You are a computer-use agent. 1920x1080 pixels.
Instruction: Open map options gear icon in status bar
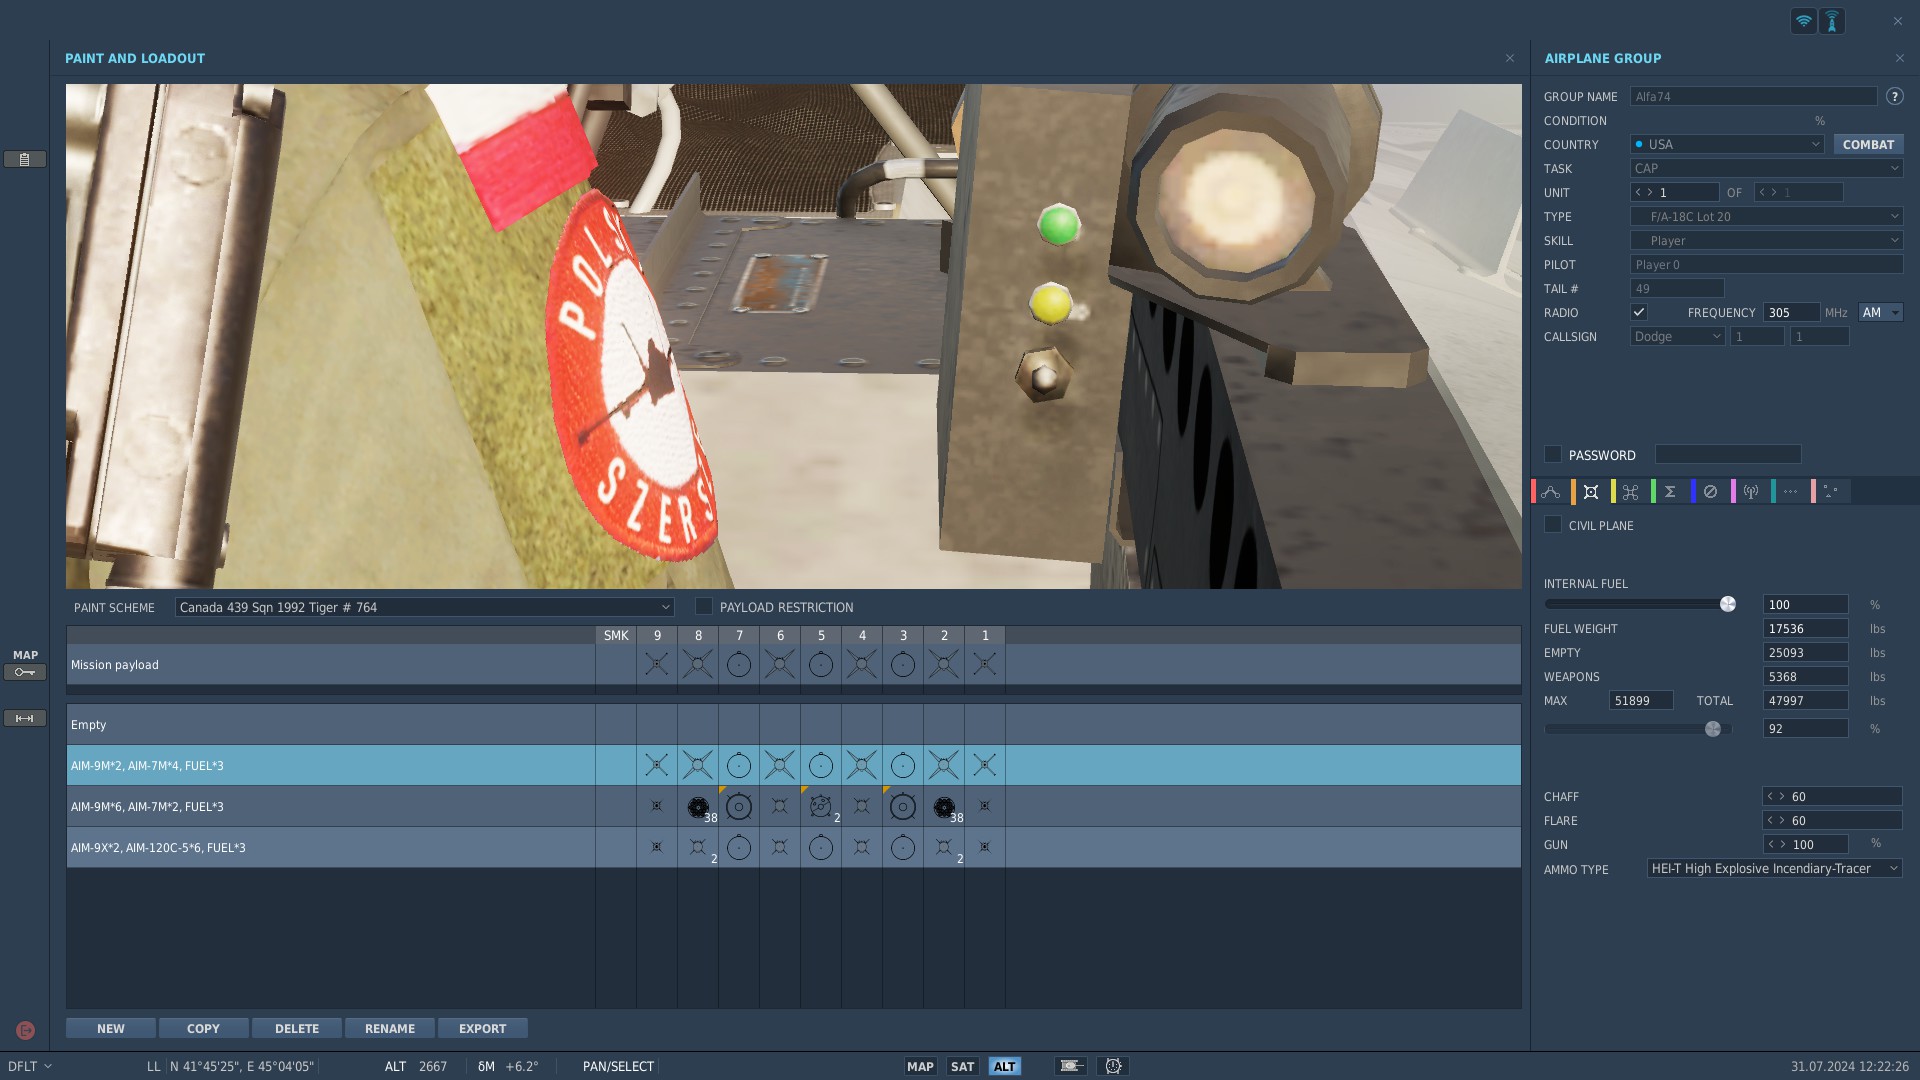1113,1066
